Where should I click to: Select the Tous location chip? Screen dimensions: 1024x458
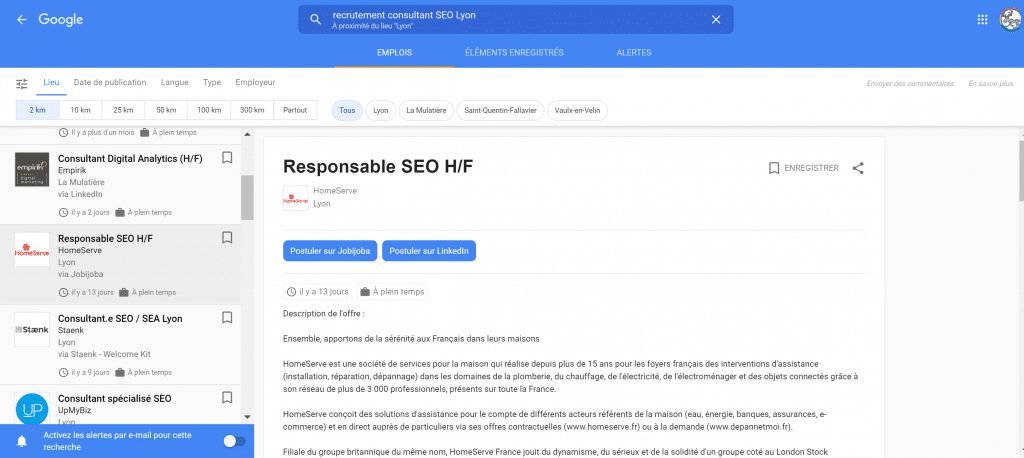coord(347,110)
